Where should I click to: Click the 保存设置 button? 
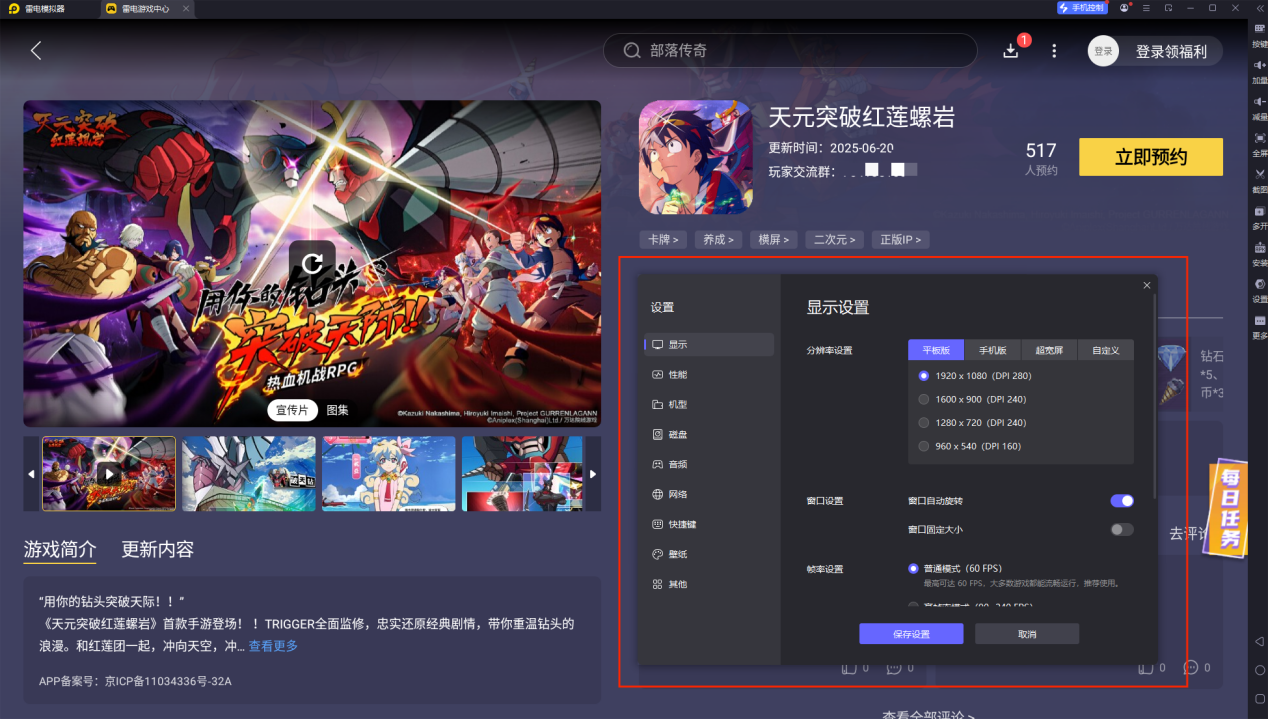click(911, 634)
